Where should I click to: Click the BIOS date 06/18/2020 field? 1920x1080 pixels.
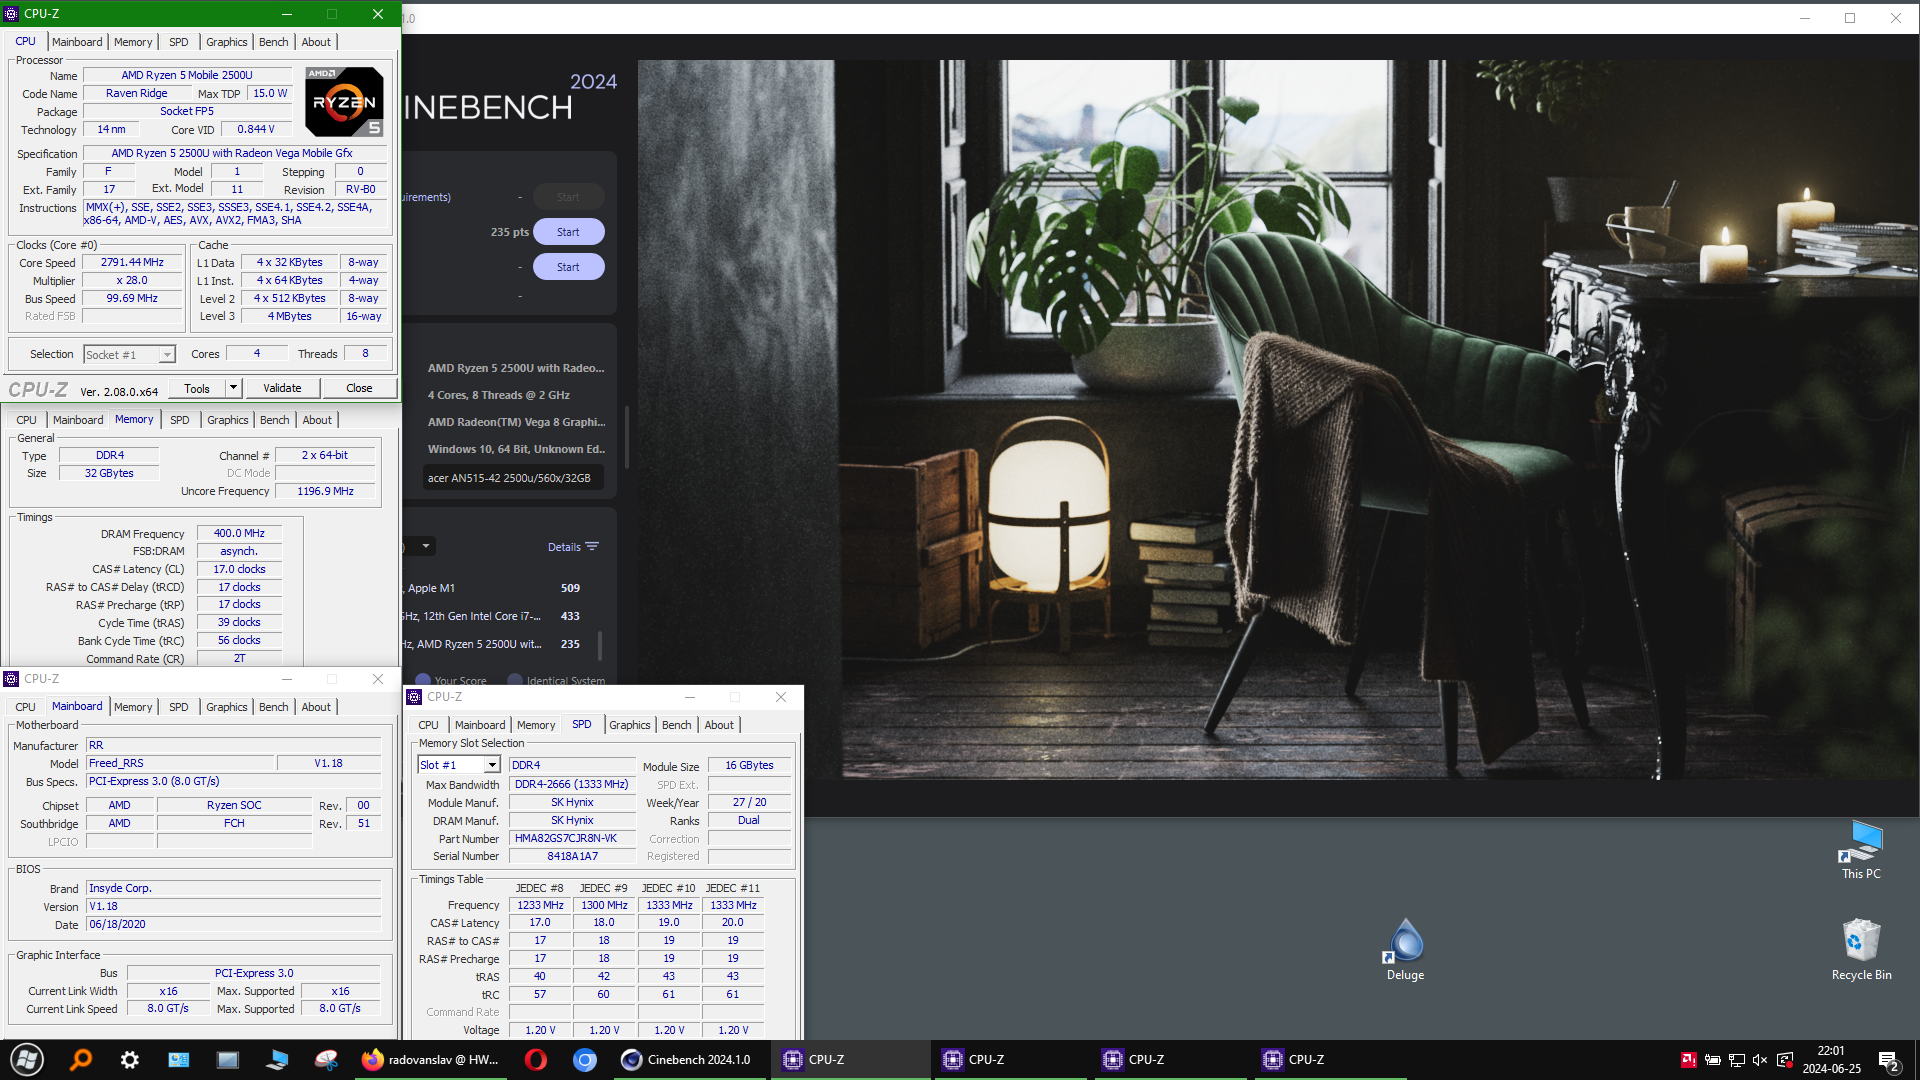[234, 924]
